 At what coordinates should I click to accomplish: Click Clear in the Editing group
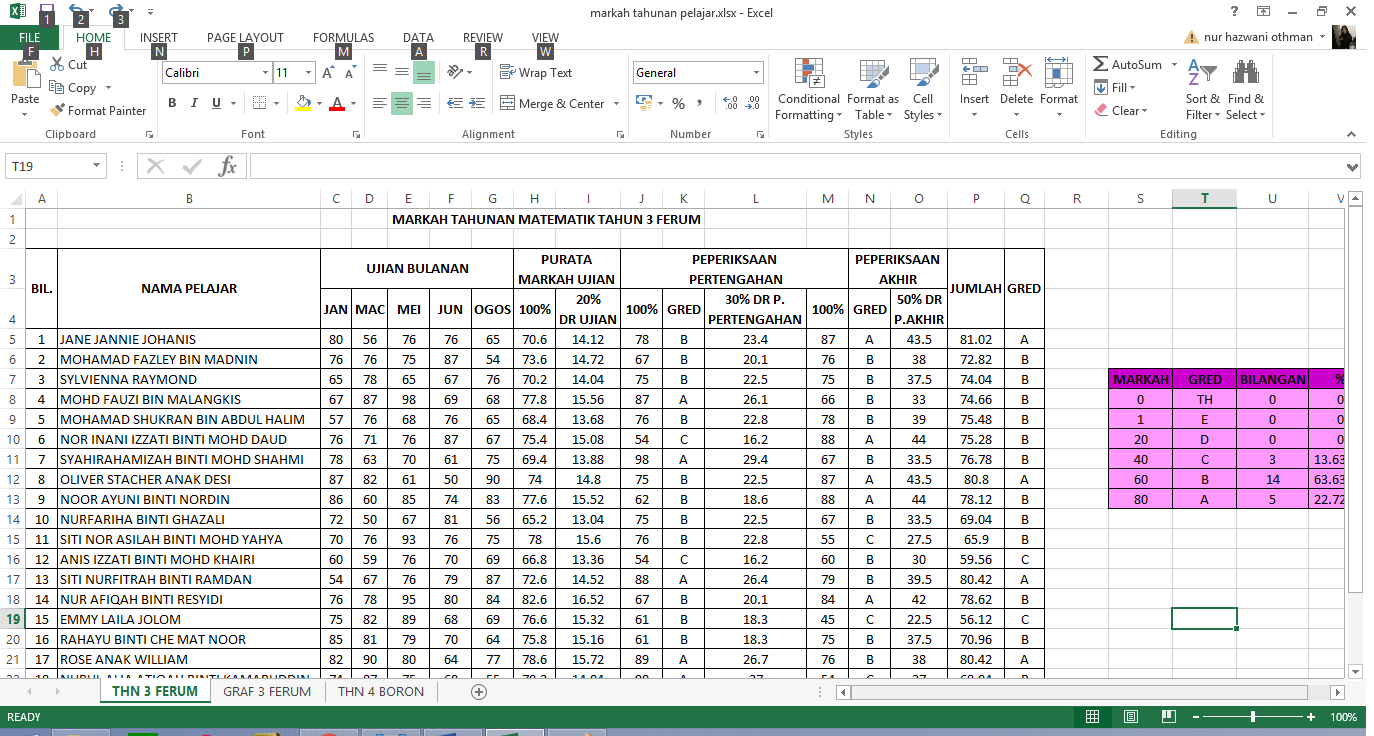tap(1123, 110)
